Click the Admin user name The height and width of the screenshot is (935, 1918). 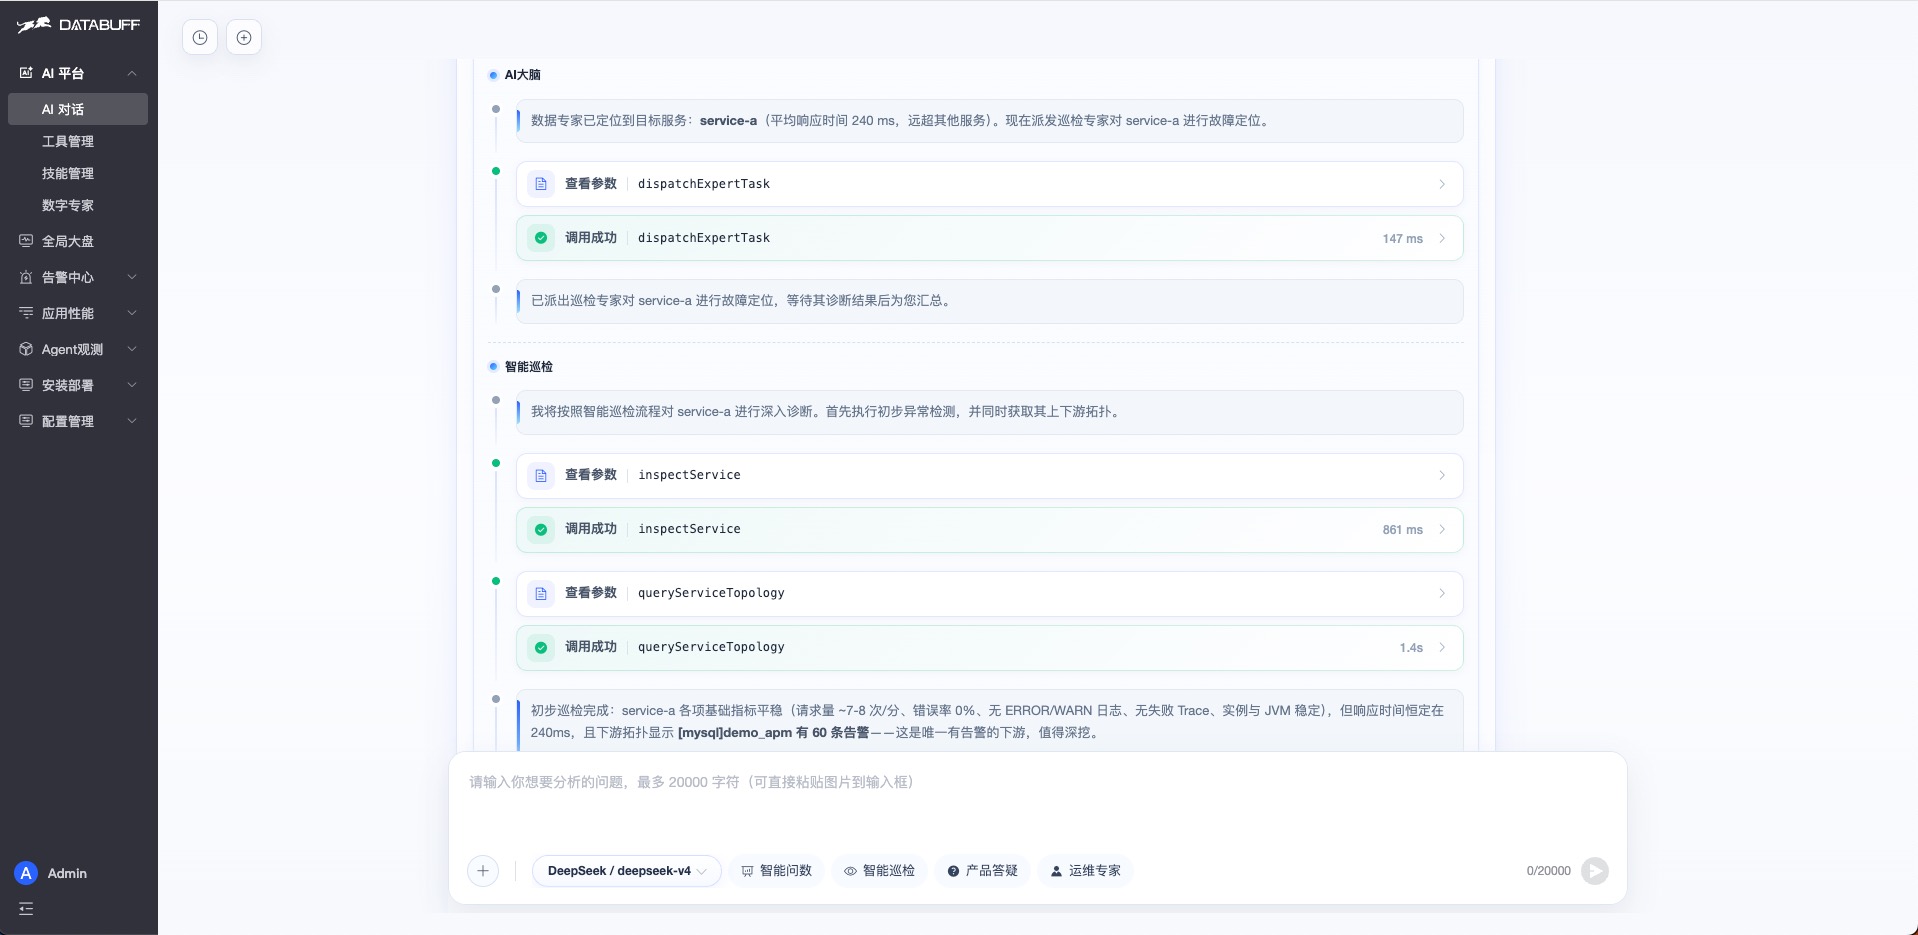click(67, 873)
